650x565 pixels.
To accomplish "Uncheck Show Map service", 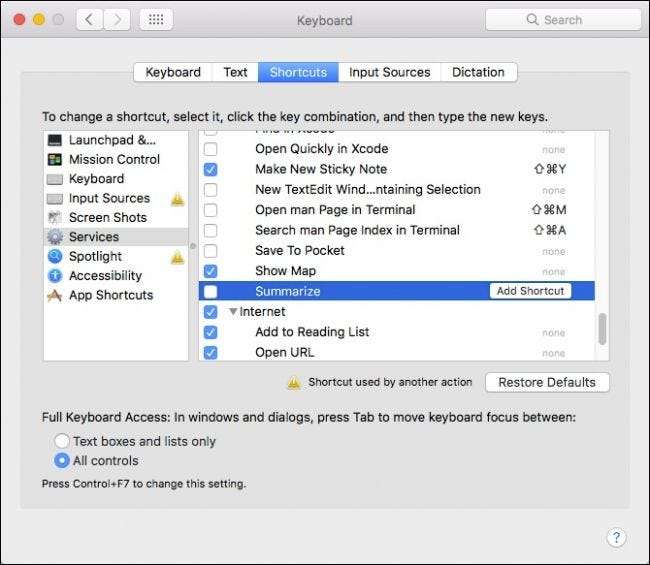I will [x=211, y=271].
